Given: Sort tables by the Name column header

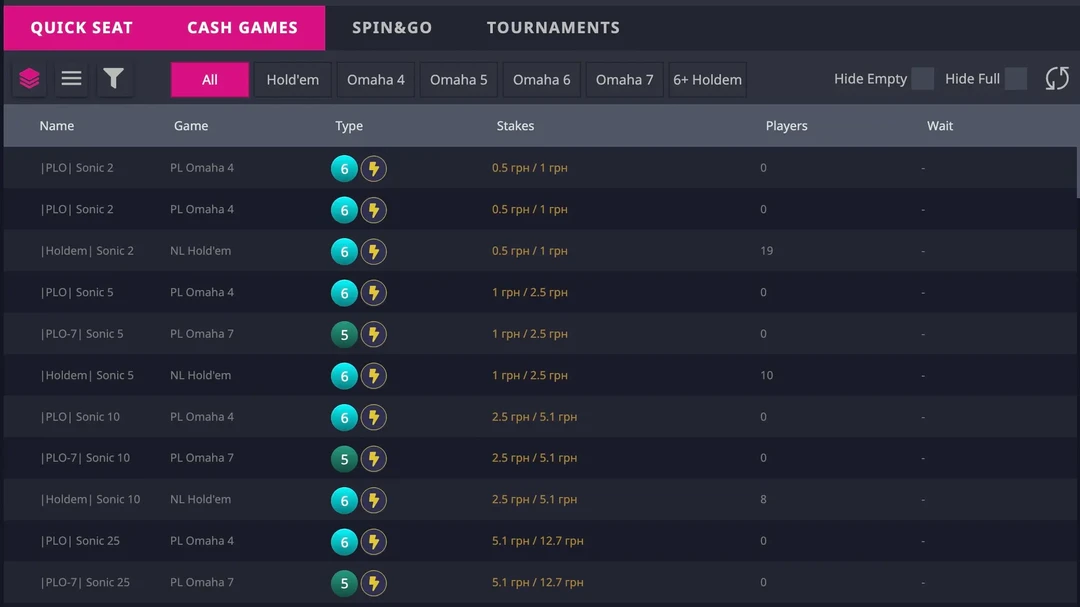Looking at the screenshot, I should 57,126.
